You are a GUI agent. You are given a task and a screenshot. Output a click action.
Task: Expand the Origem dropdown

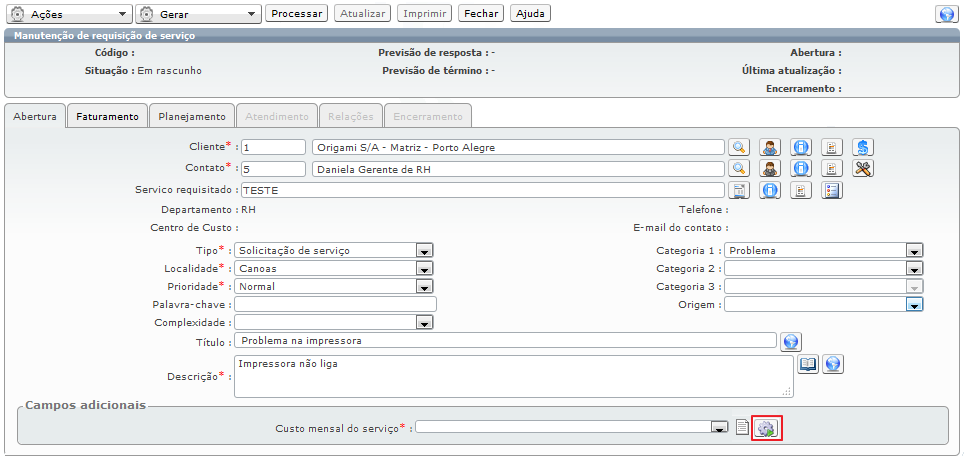913,305
